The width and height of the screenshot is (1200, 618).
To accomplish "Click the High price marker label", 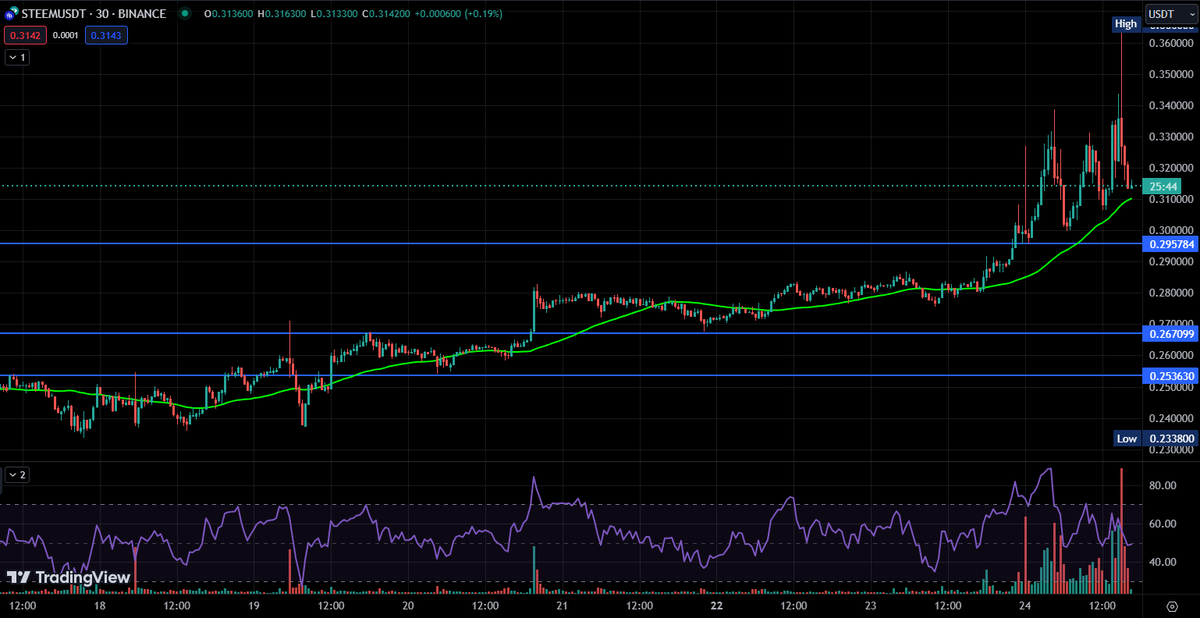I will pyautogui.click(x=1126, y=23).
